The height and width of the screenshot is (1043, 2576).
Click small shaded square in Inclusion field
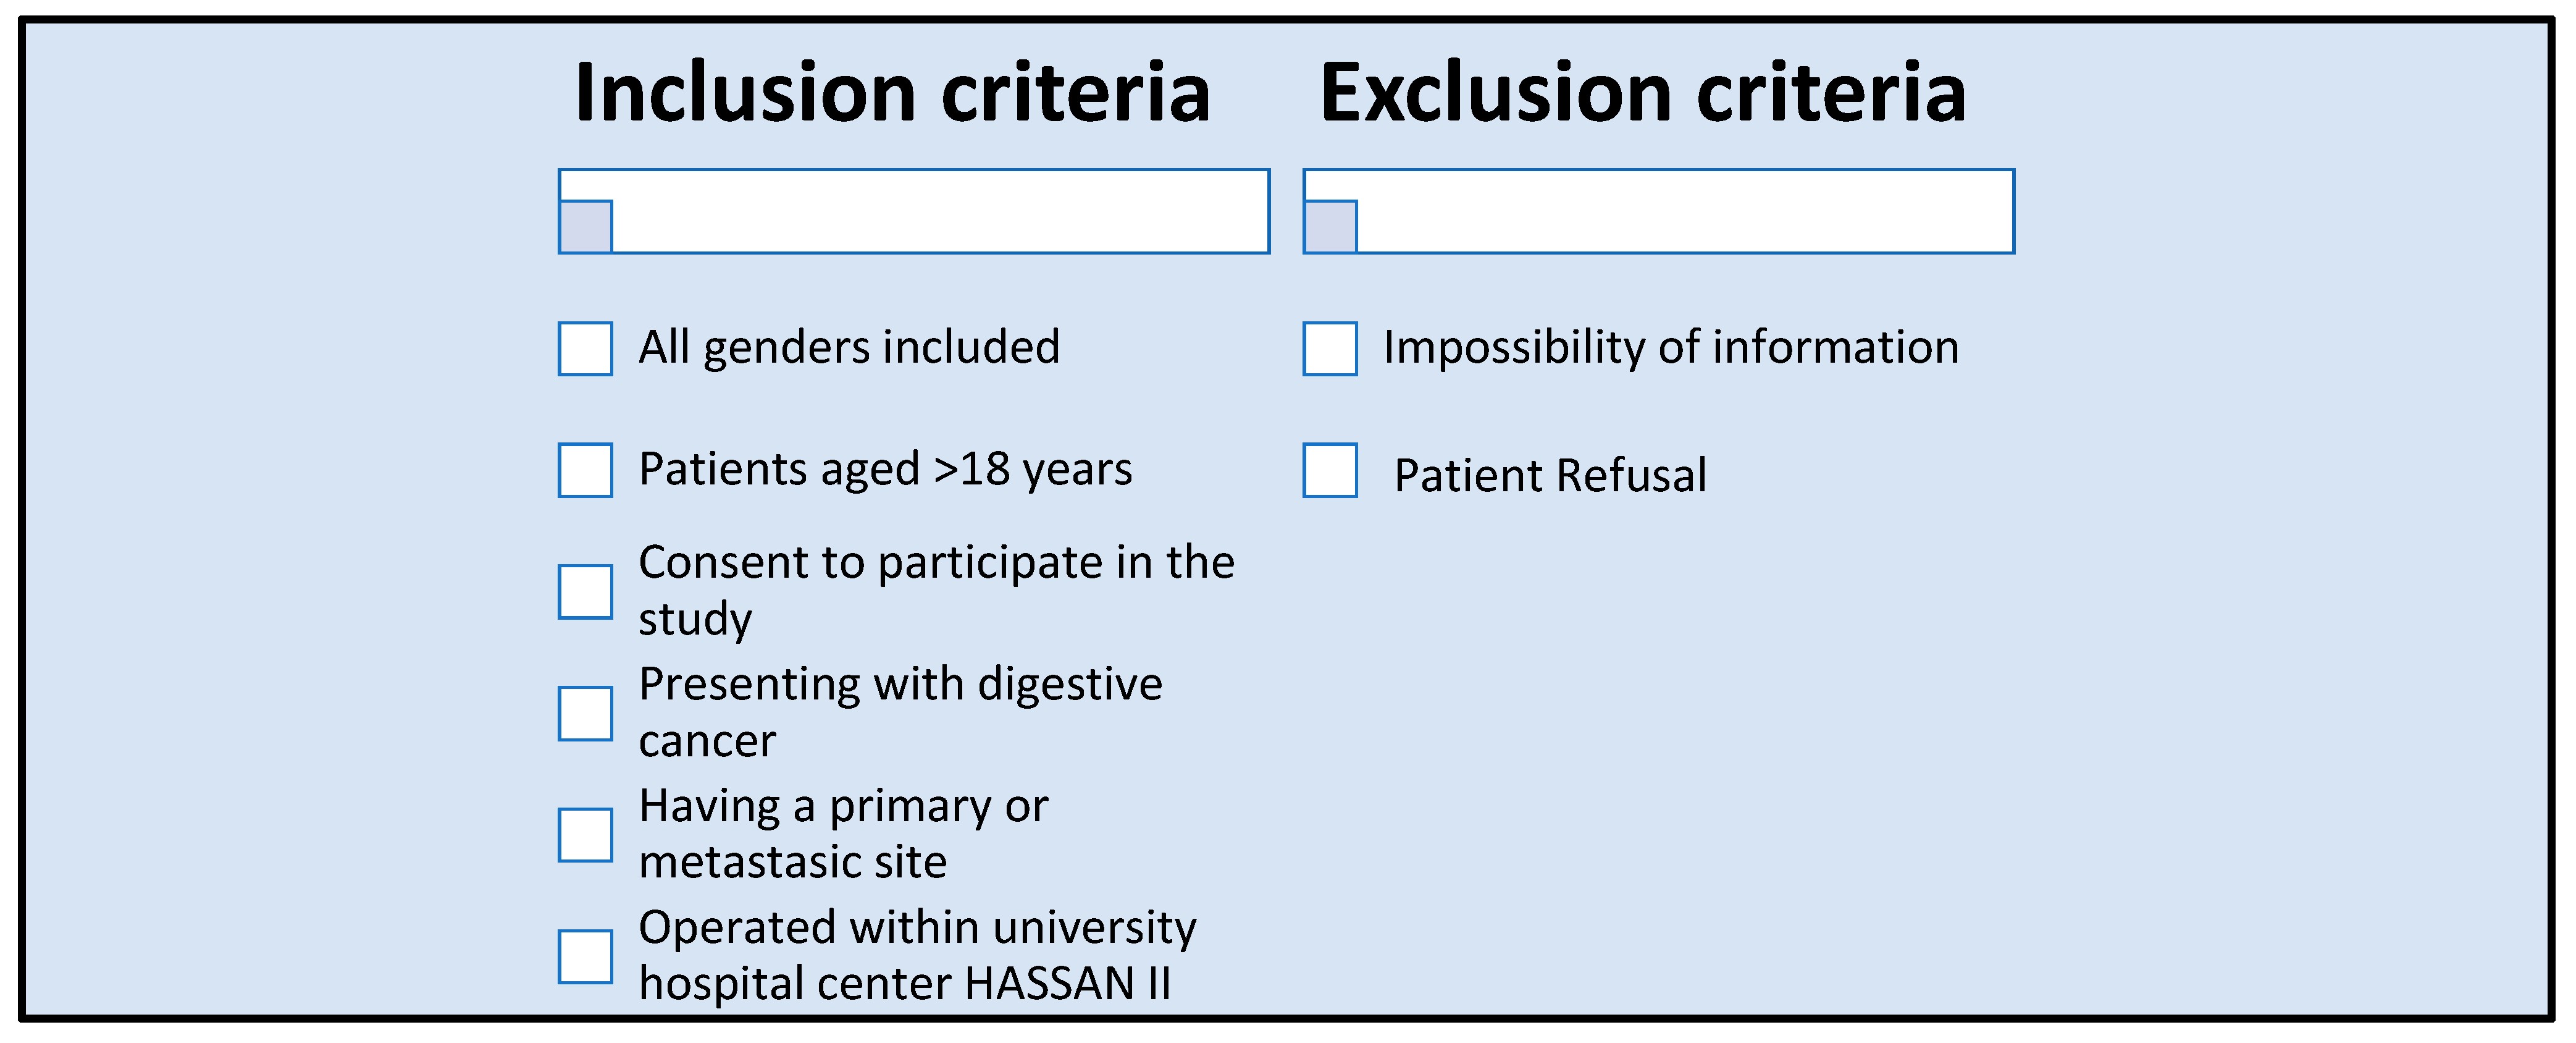pos(585,227)
